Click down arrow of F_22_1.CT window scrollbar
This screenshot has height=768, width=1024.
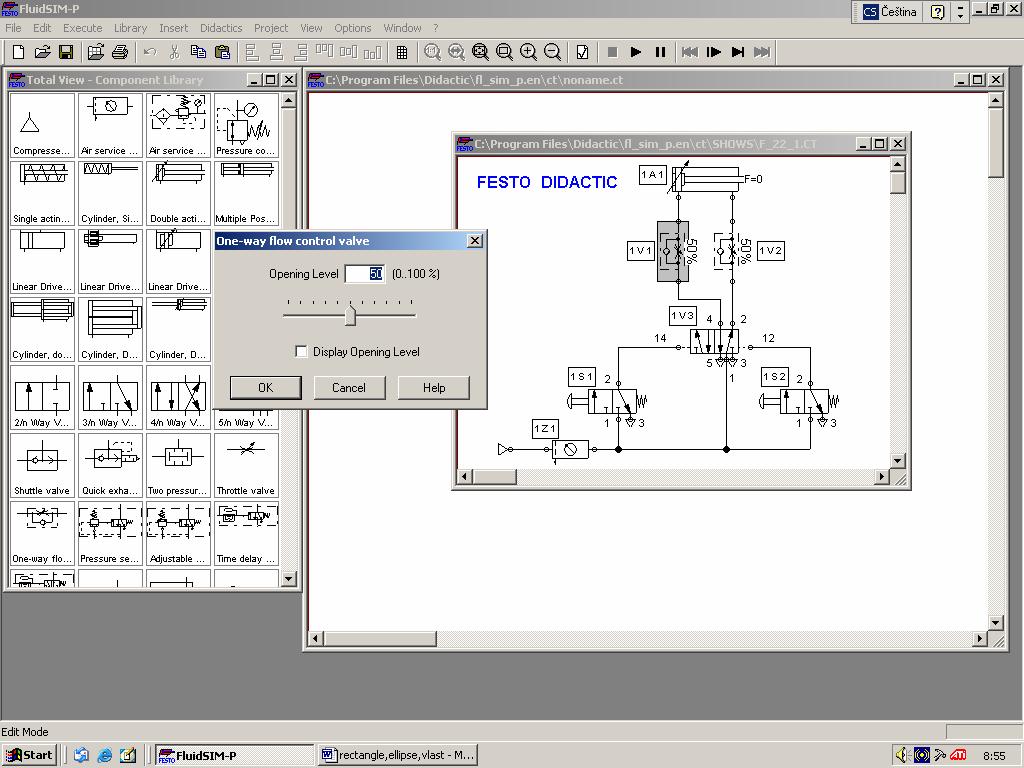(x=897, y=460)
